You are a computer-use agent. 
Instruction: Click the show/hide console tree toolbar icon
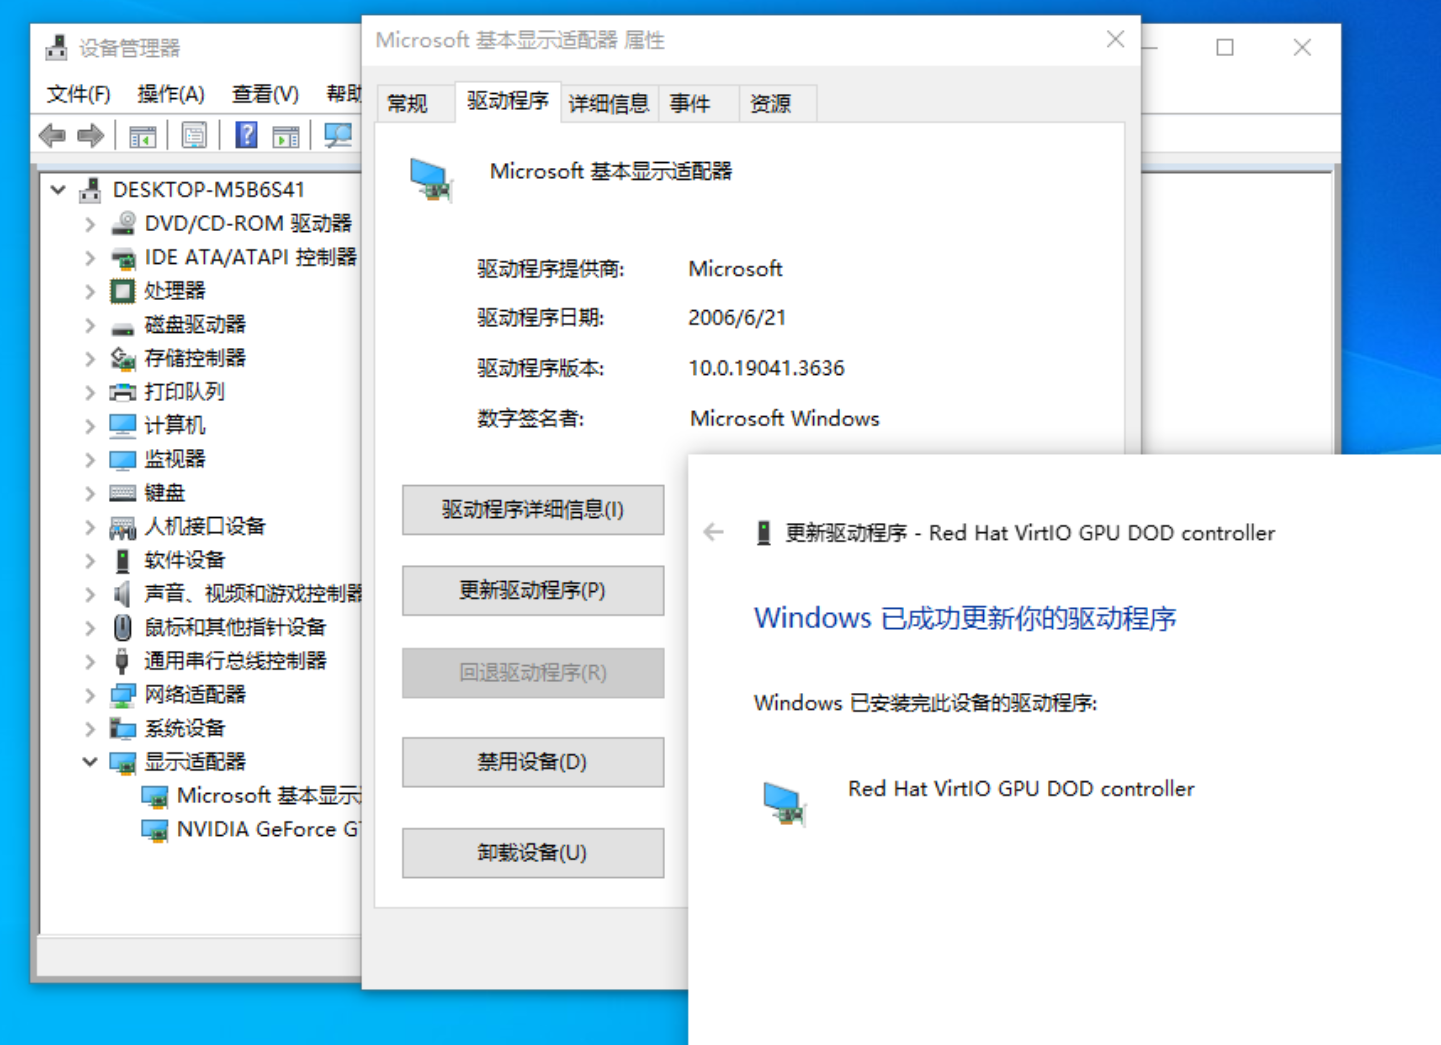142,136
